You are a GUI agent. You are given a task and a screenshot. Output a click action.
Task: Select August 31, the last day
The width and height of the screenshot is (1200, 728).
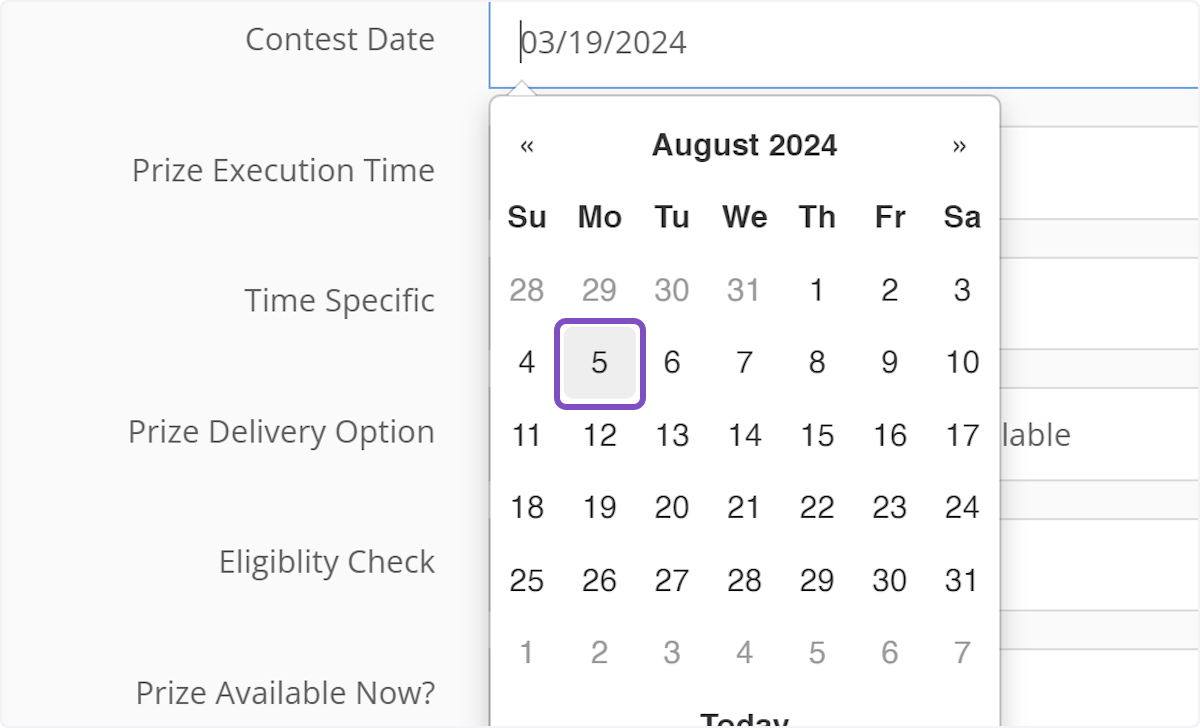[961, 580]
